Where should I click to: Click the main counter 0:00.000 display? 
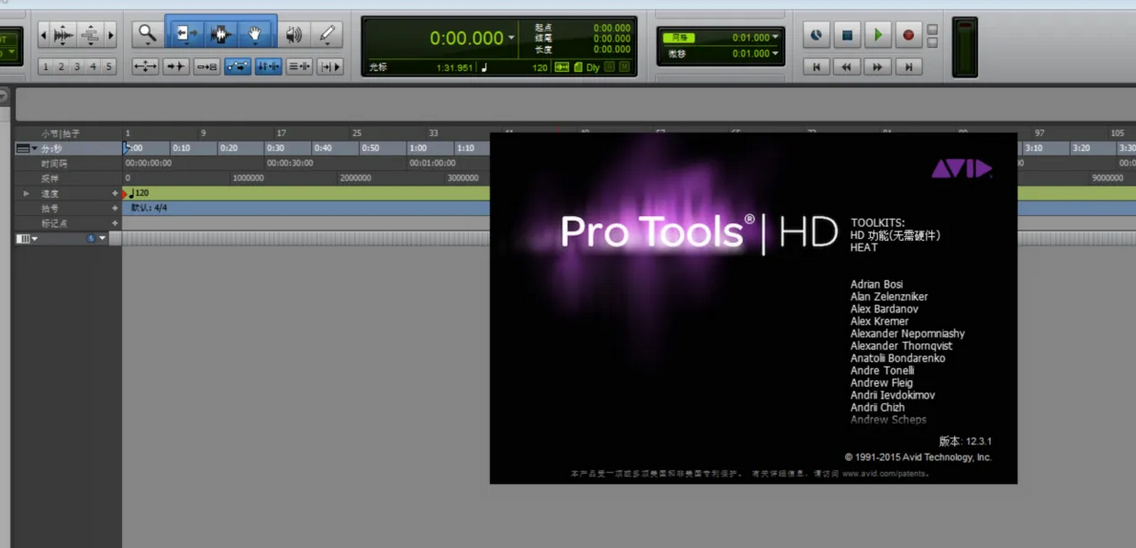[467, 38]
